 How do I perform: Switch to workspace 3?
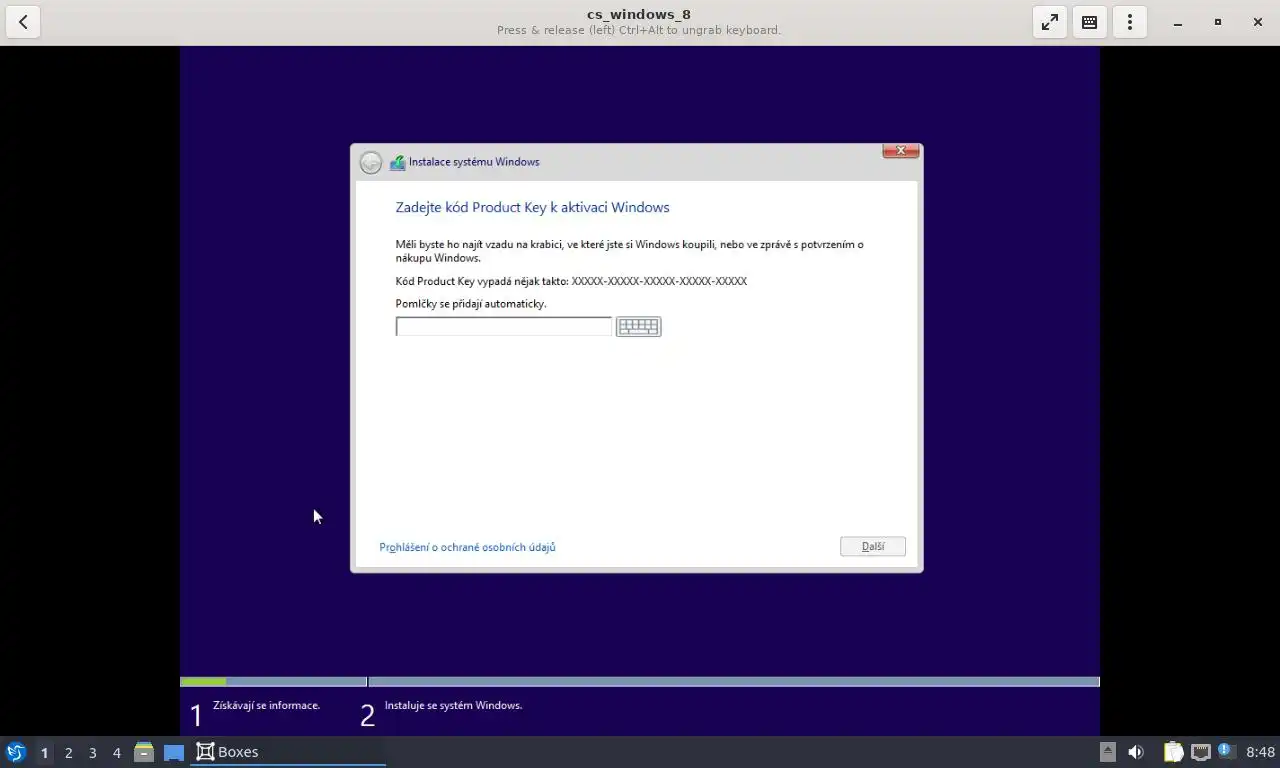(x=92, y=752)
